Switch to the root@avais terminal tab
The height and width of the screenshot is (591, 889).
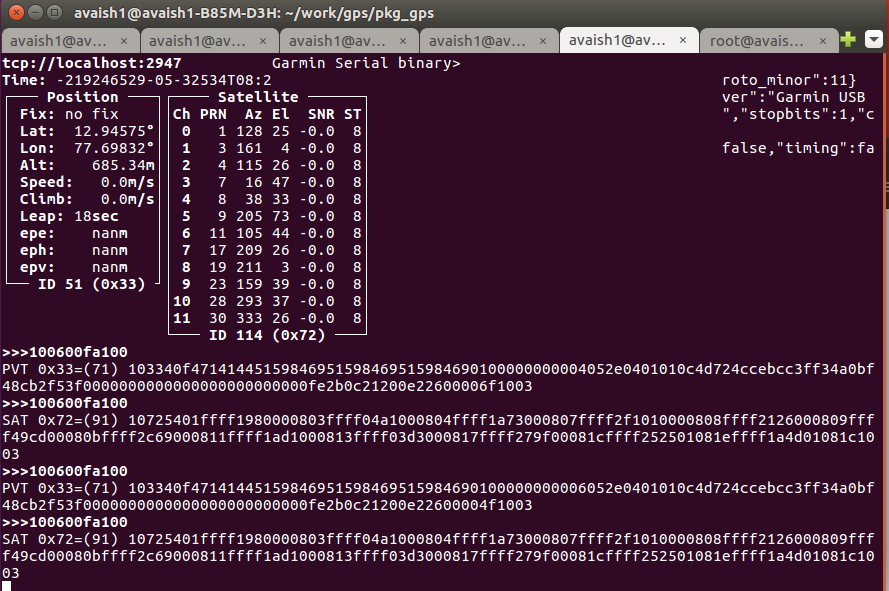(757, 41)
